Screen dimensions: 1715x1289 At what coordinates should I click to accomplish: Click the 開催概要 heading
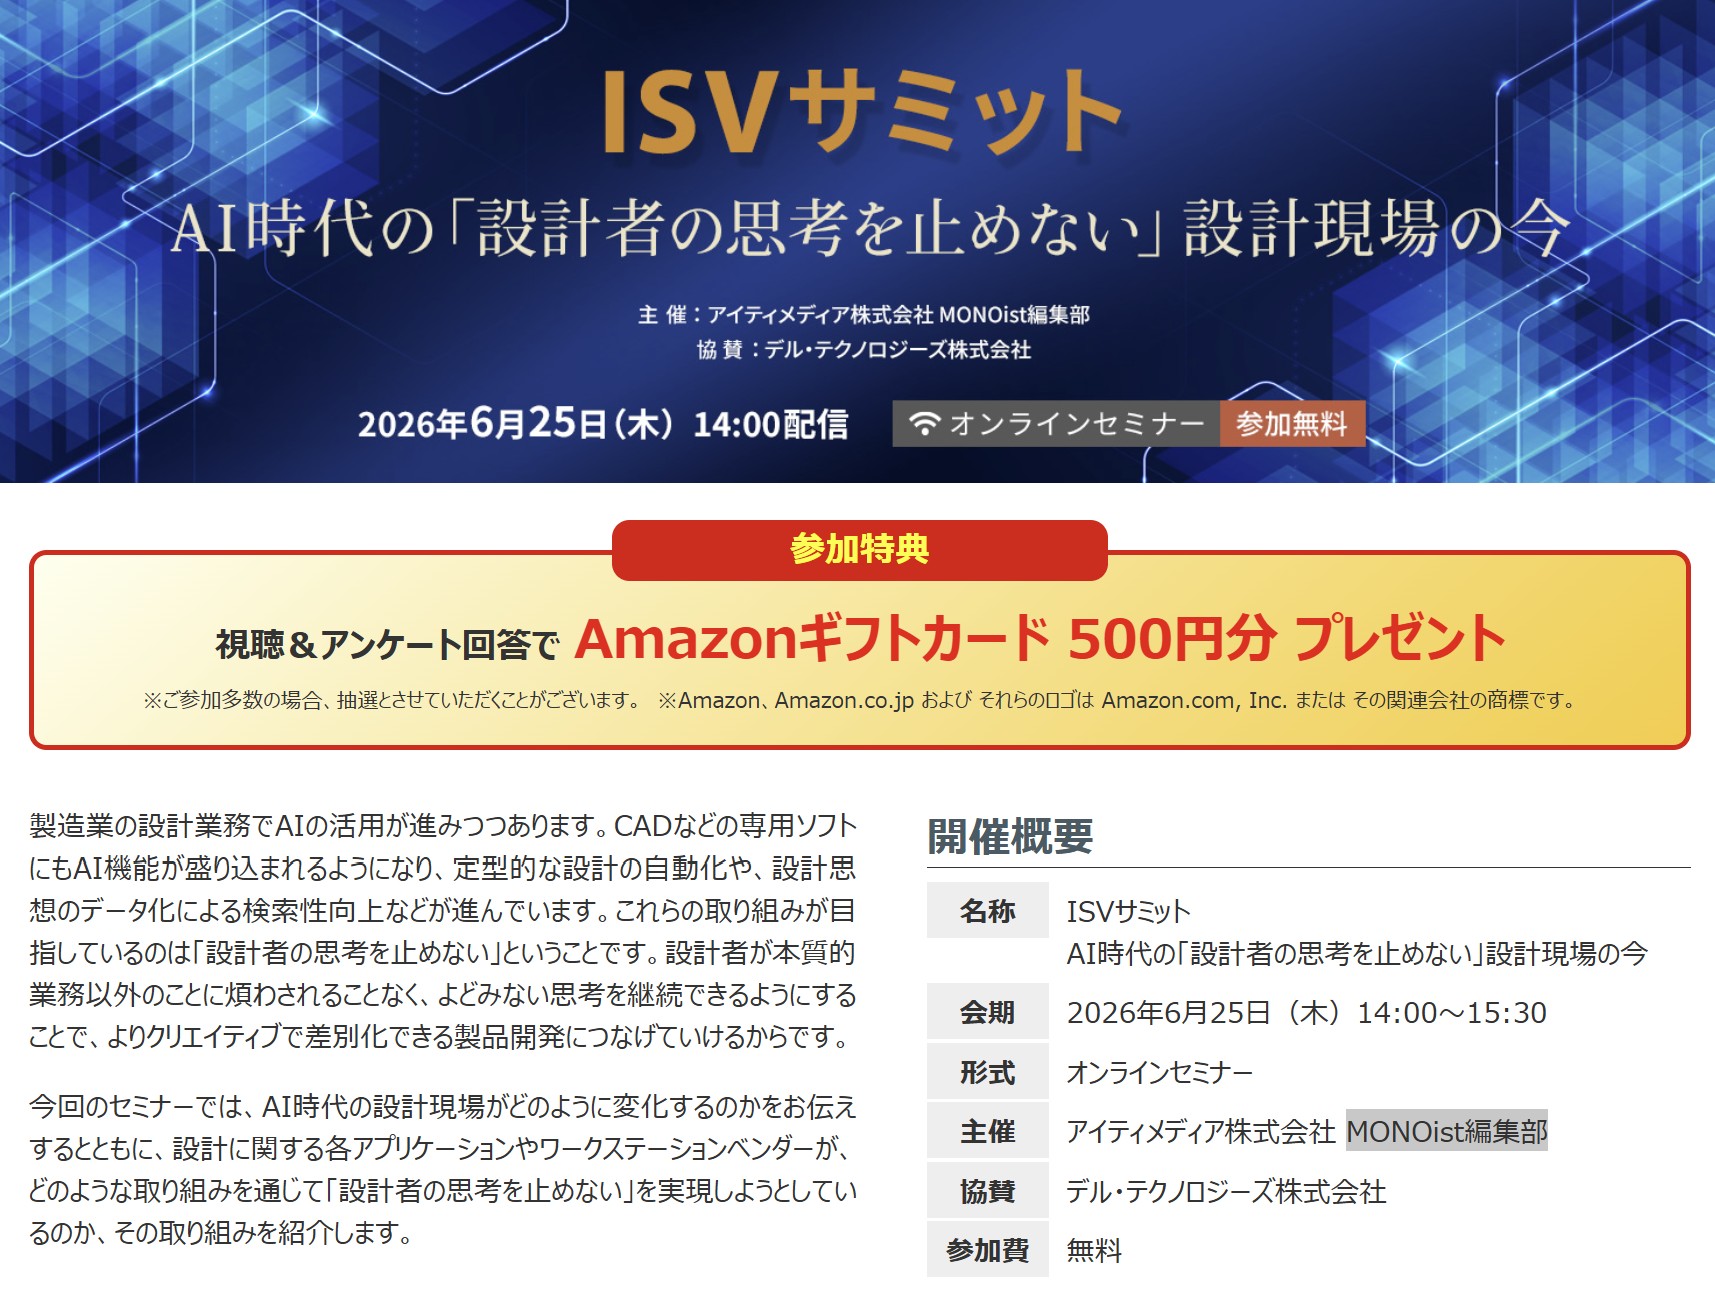click(x=1010, y=836)
